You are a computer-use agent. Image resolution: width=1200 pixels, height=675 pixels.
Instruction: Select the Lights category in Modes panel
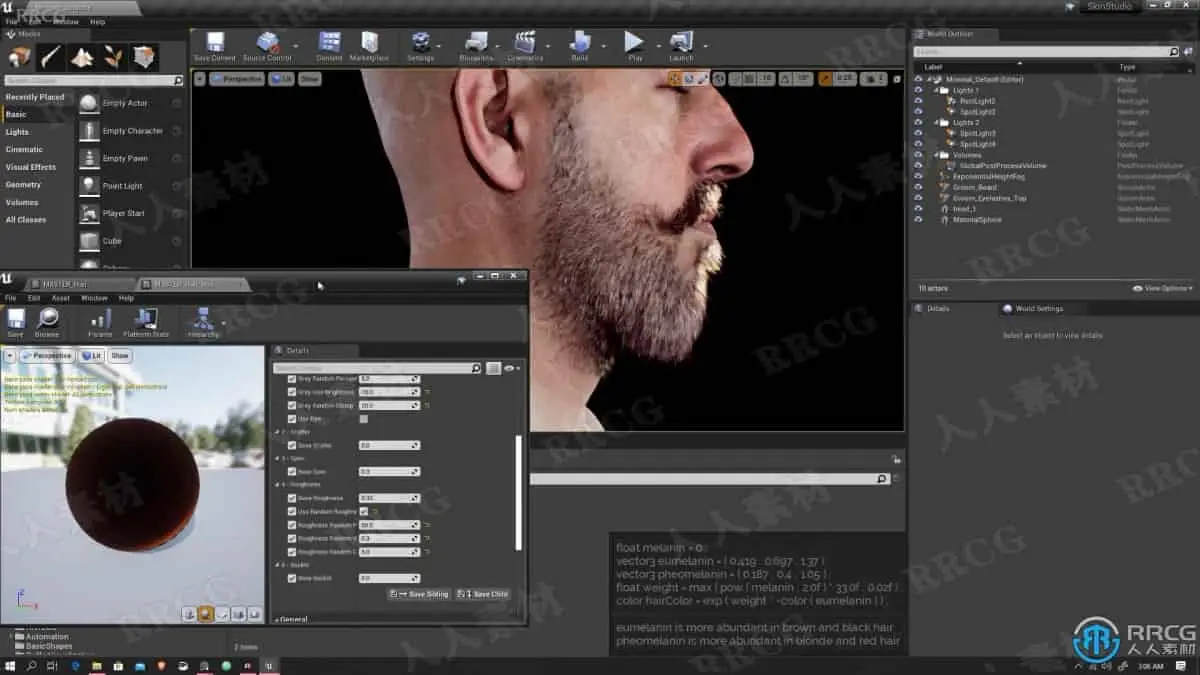(x=18, y=132)
